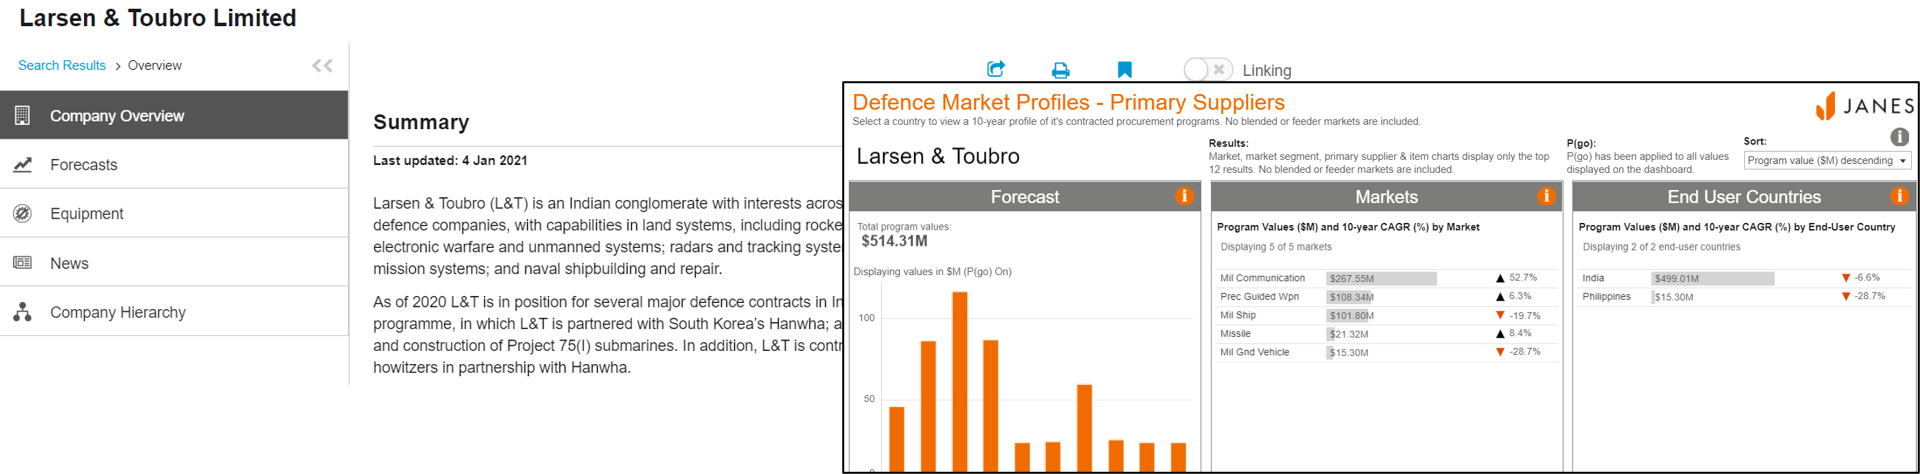Select India in End User Countries
Screen dimensions: 1920x474
click(1741, 278)
